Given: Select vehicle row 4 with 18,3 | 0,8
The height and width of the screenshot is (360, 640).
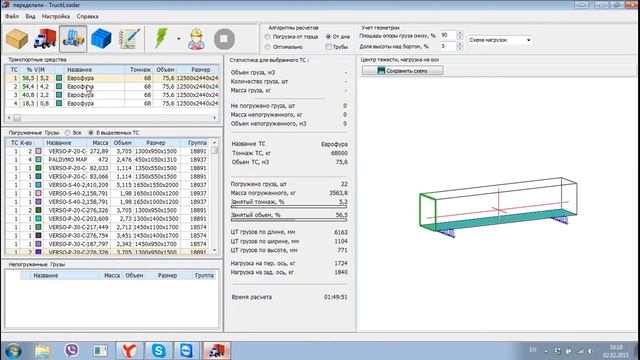Looking at the screenshot, I should coord(112,104).
